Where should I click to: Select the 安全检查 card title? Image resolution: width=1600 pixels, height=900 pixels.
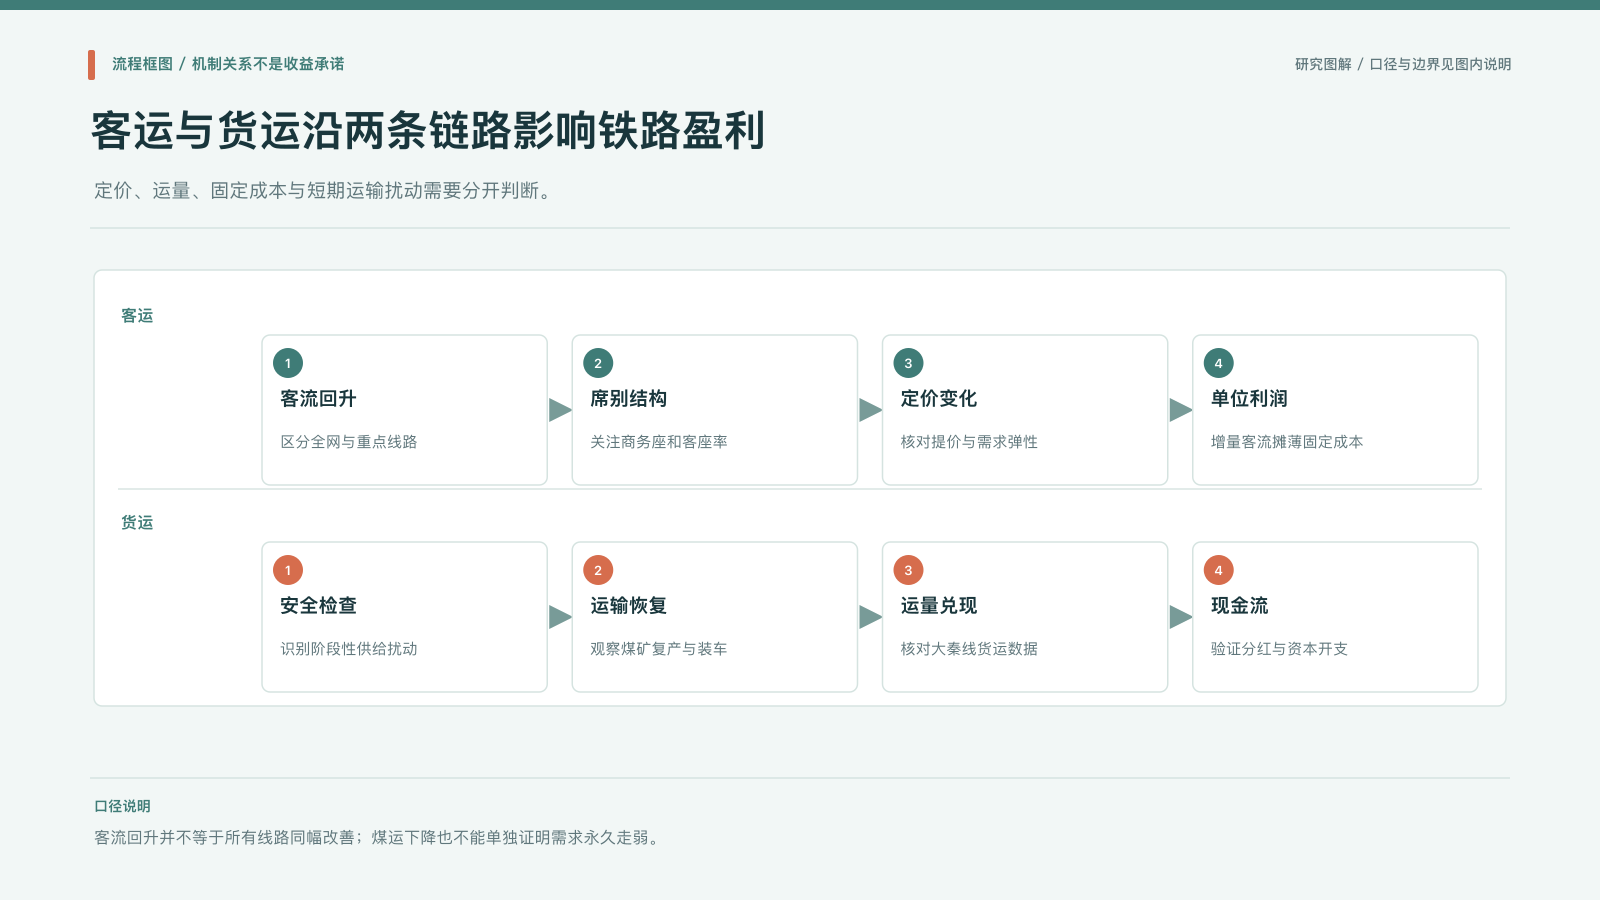pyautogui.click(x=318, y=606)
